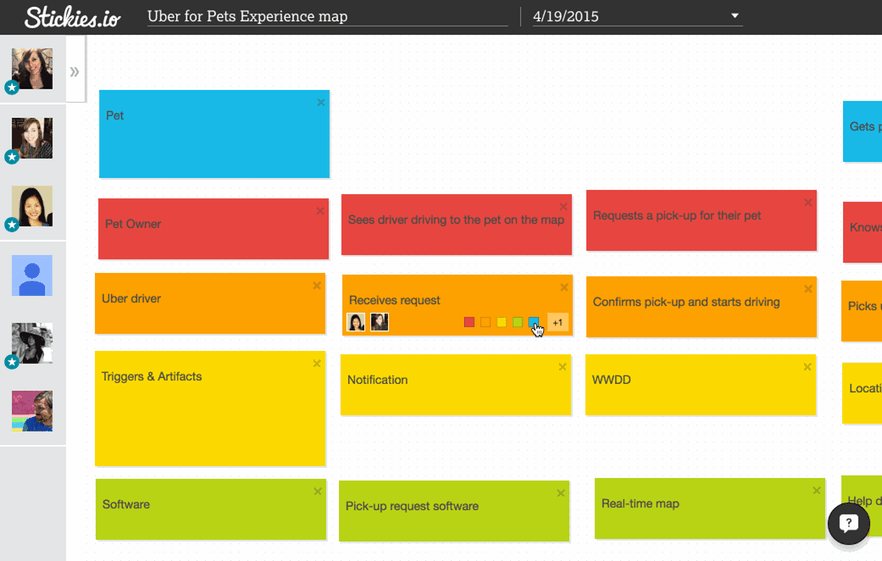Delete the yellow WWDD sticky note
The width and height of the screenshot is (882, 561).
click(x=808, y=367)
